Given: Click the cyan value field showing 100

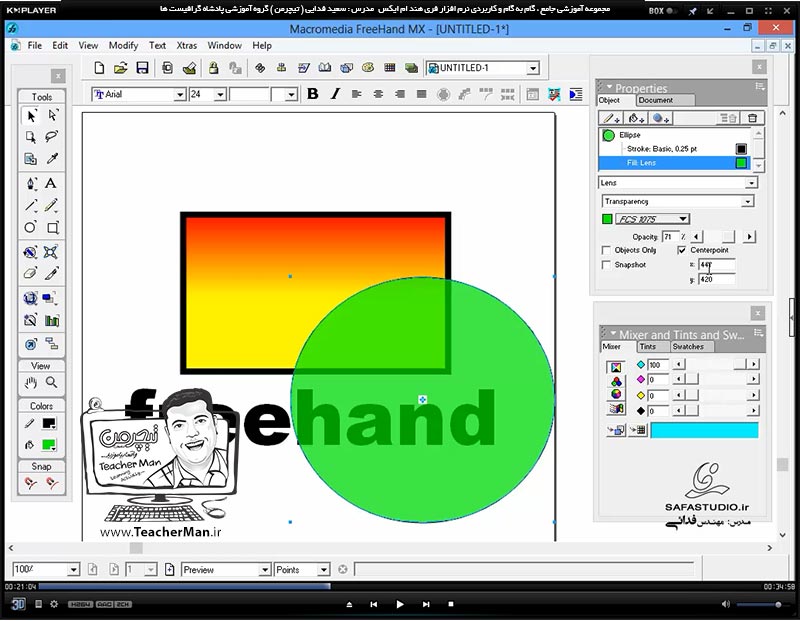Looking at the screenshot, I should click(658, 365).
